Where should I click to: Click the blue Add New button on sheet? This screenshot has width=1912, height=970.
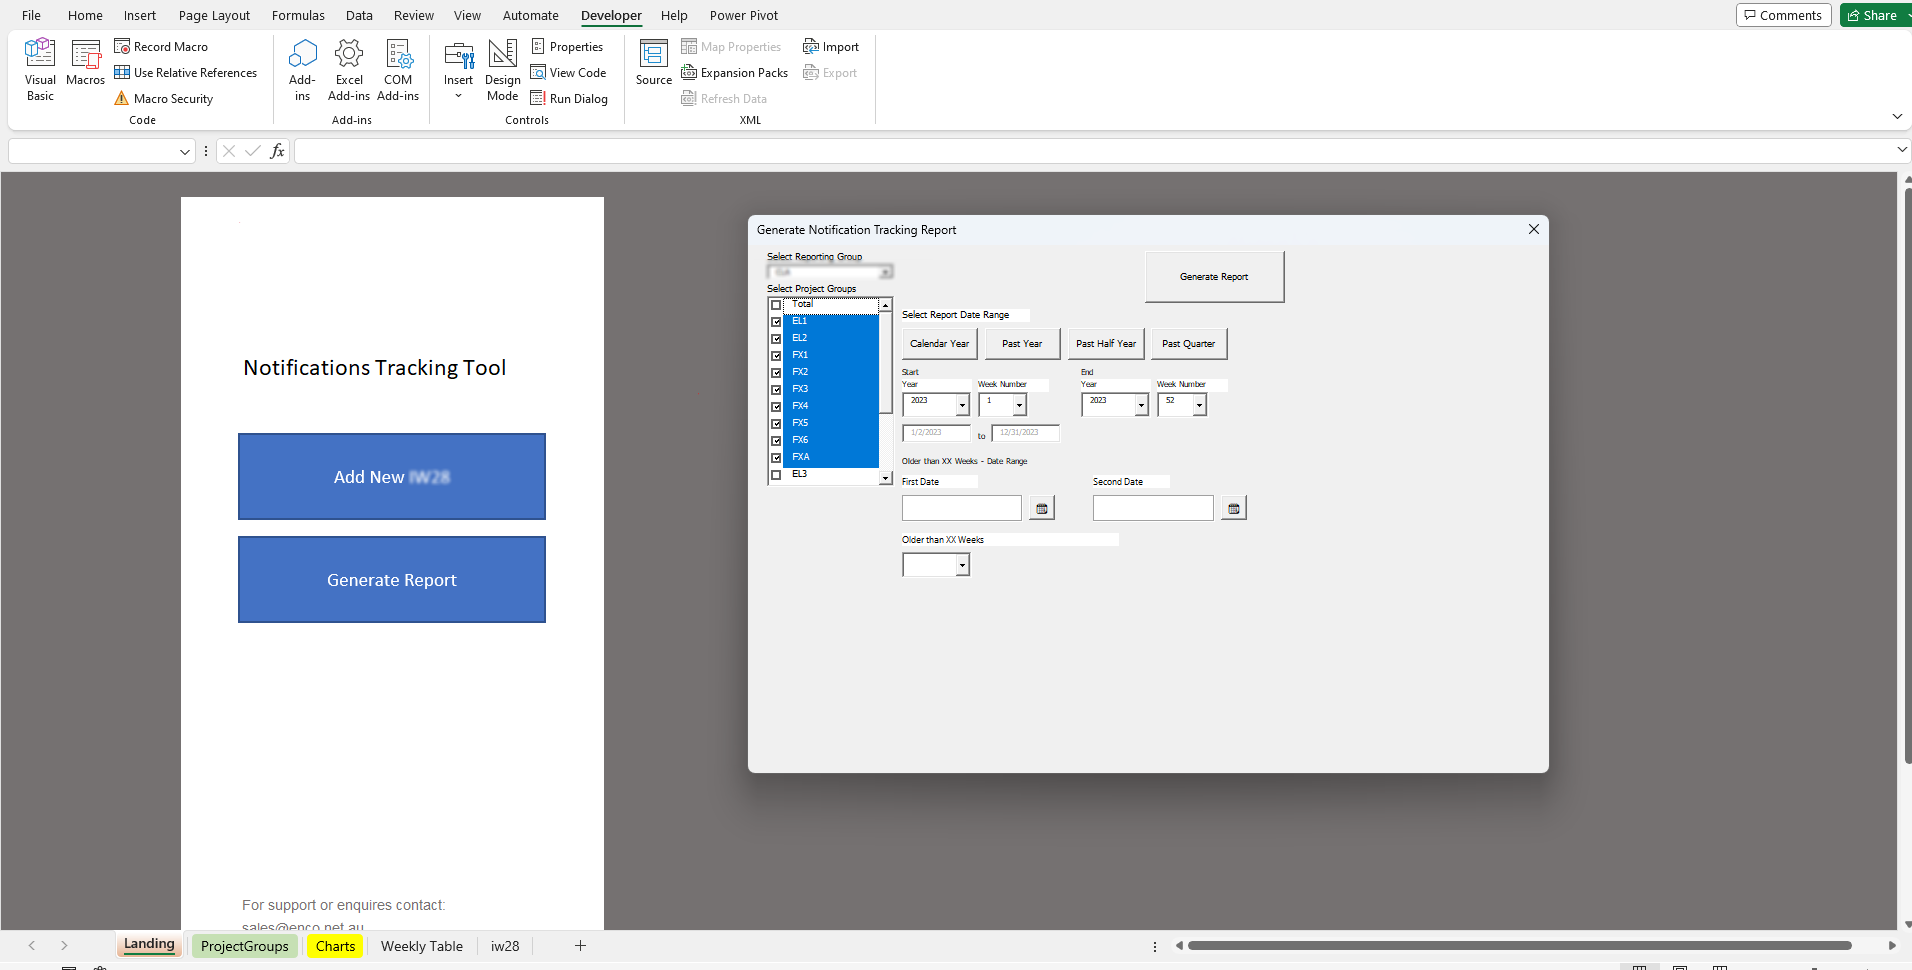(392, 477)
